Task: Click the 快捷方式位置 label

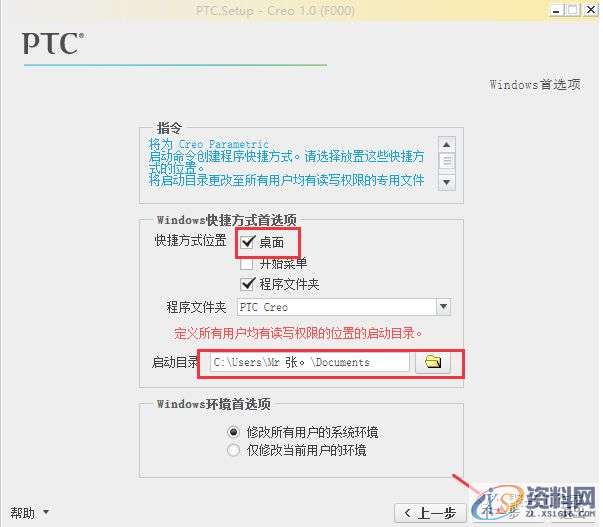Action: (x=190, y=240)
